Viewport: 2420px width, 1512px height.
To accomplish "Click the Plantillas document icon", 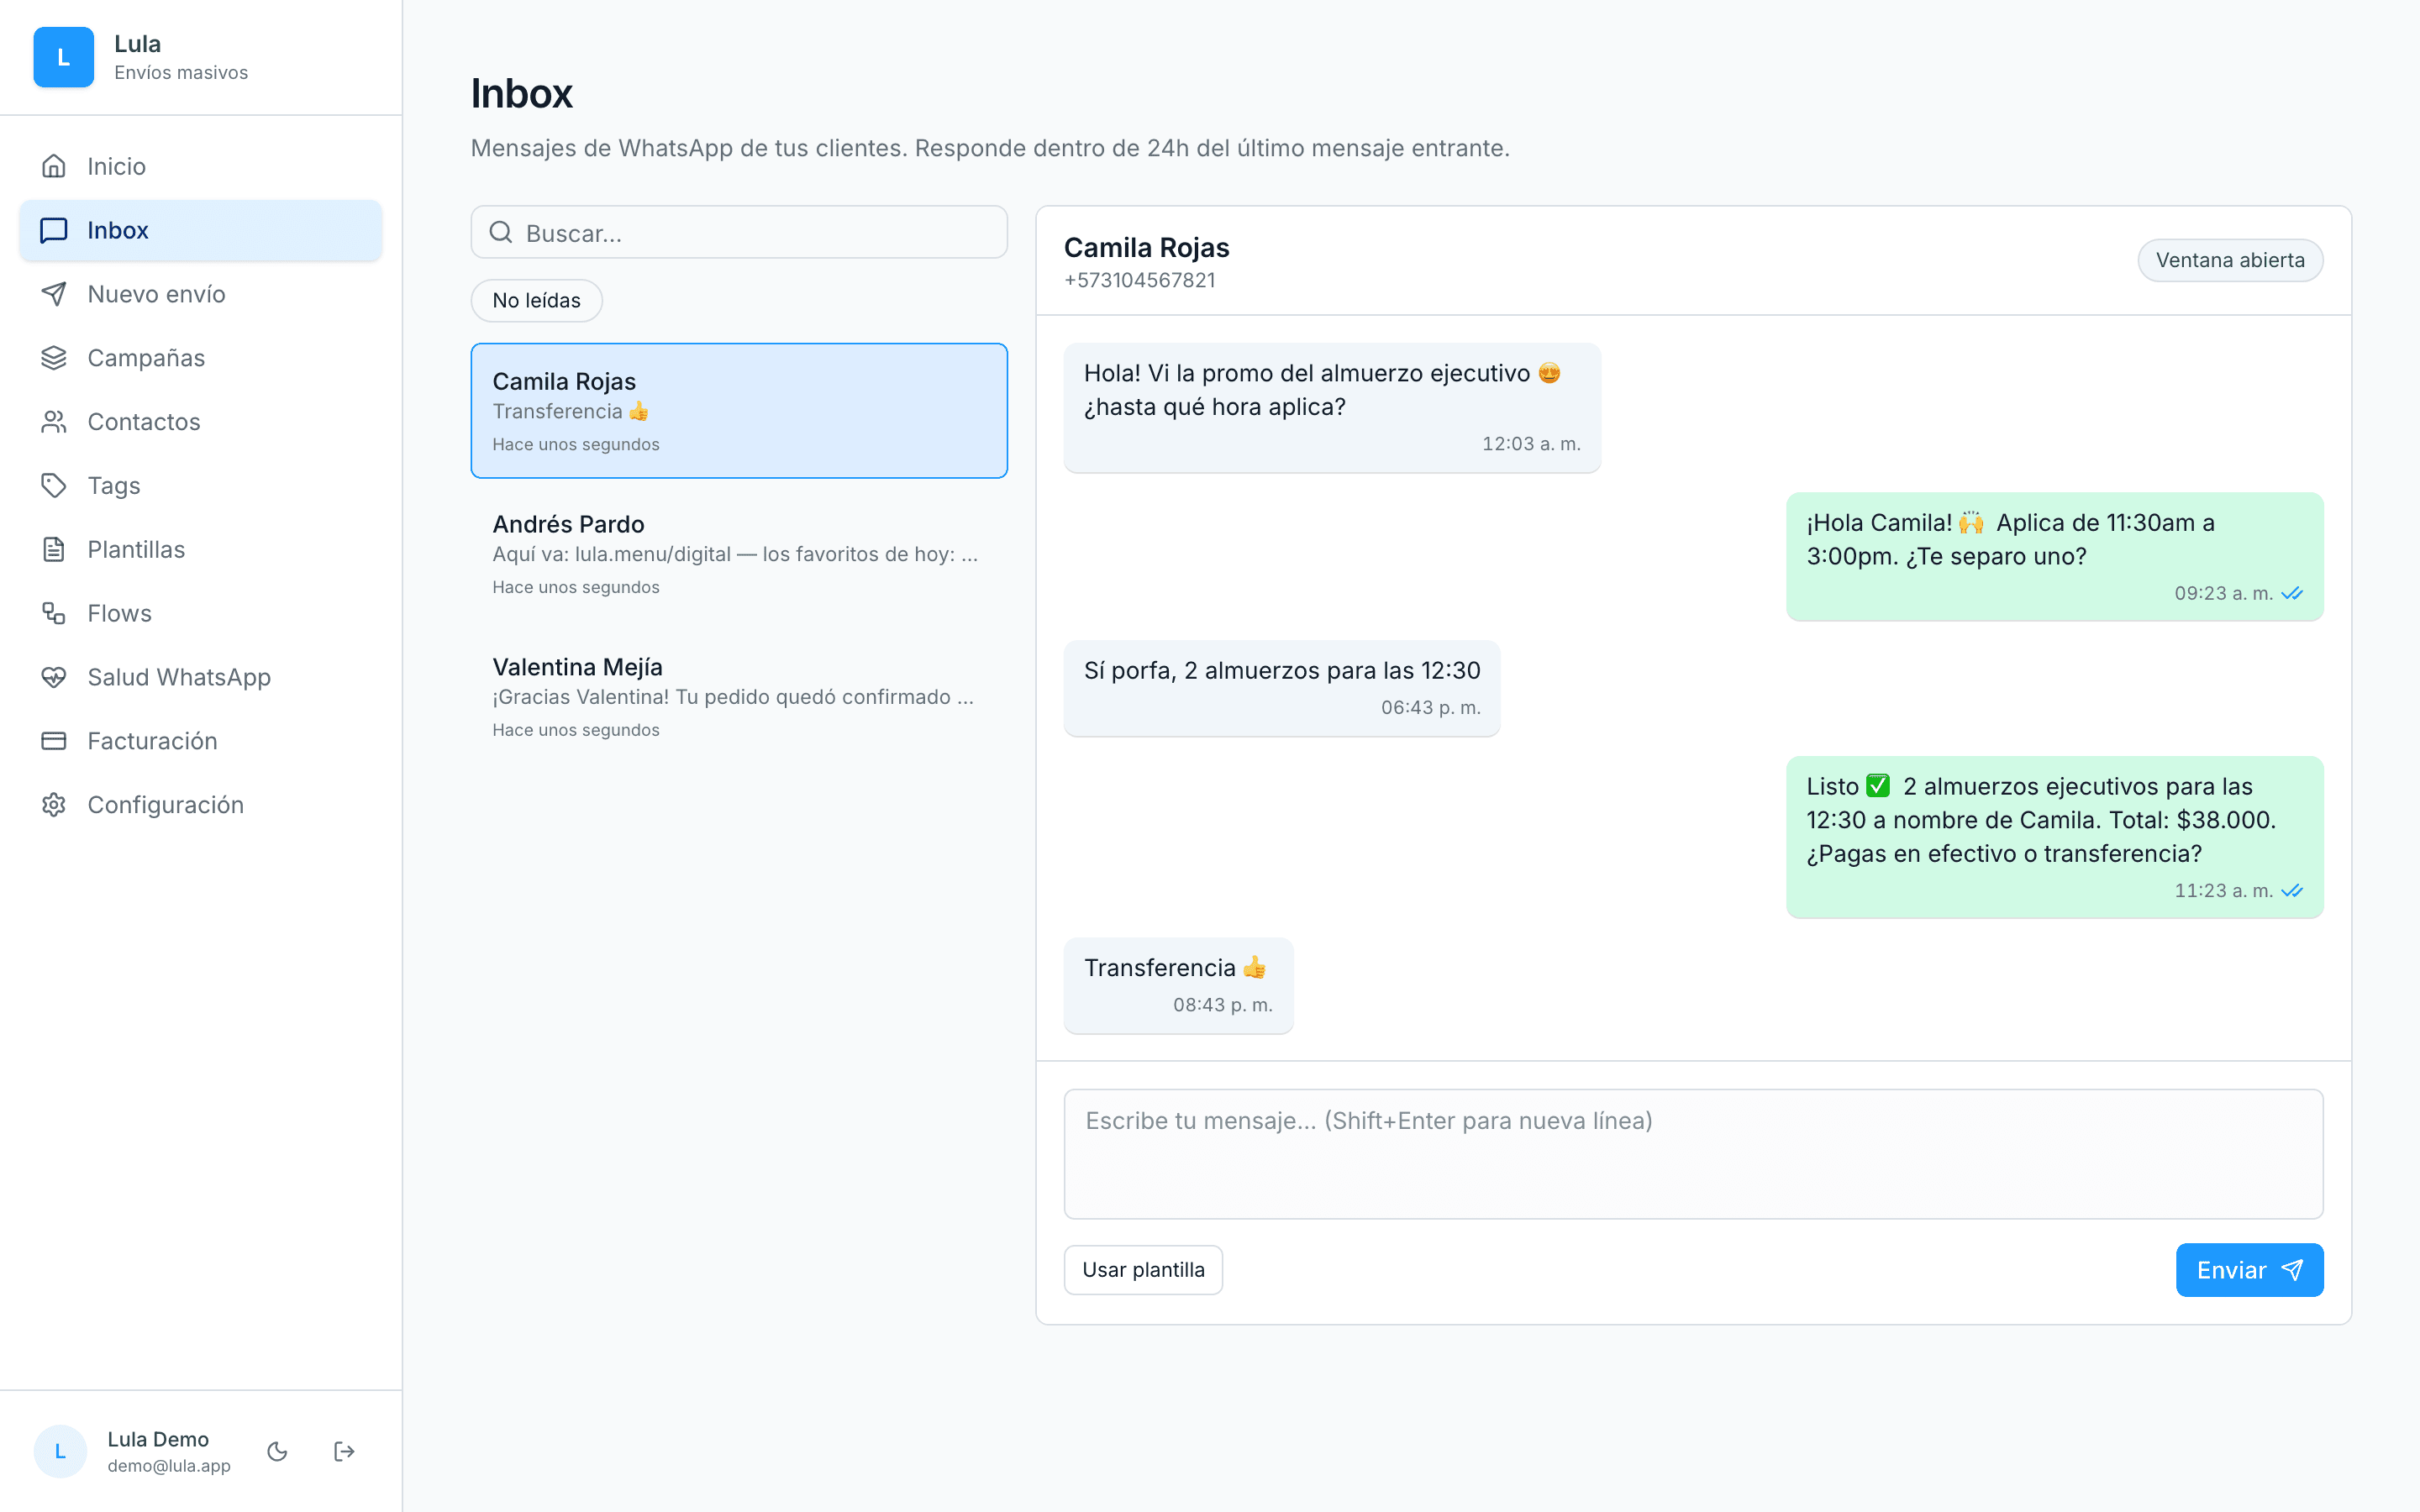I will pos(54,549).
